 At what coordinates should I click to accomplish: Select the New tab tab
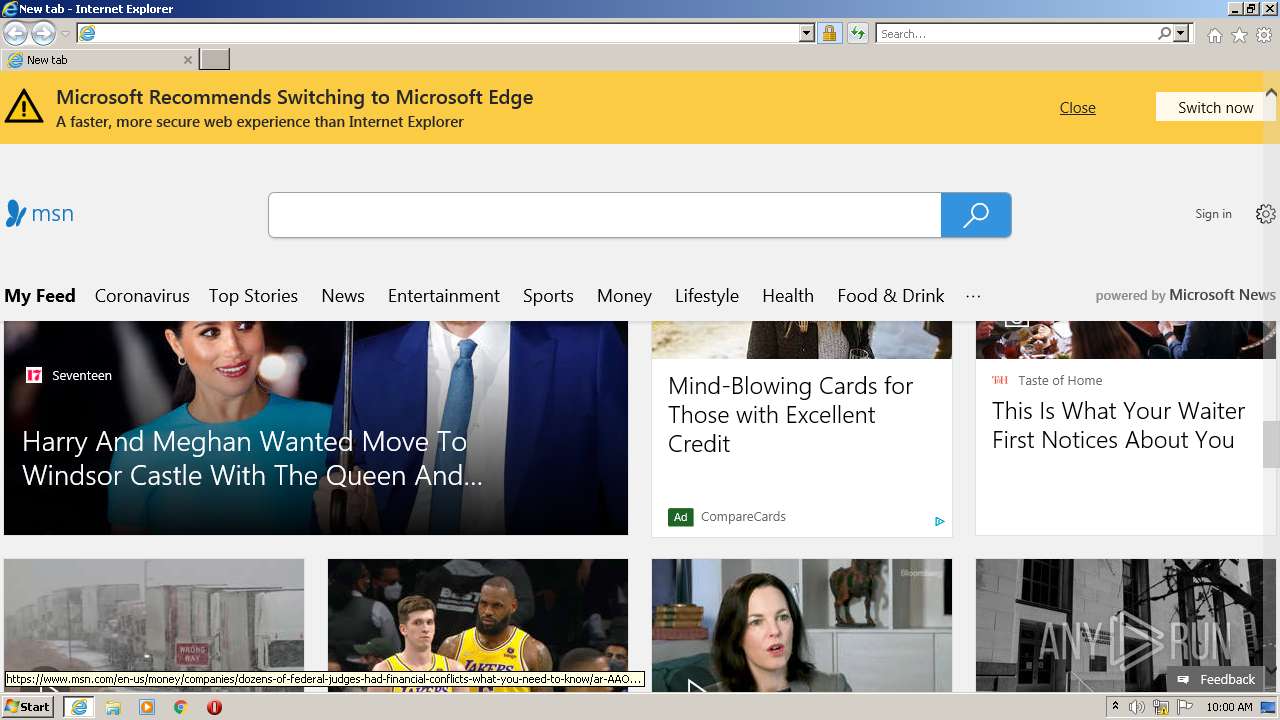[x=99, y=60]
